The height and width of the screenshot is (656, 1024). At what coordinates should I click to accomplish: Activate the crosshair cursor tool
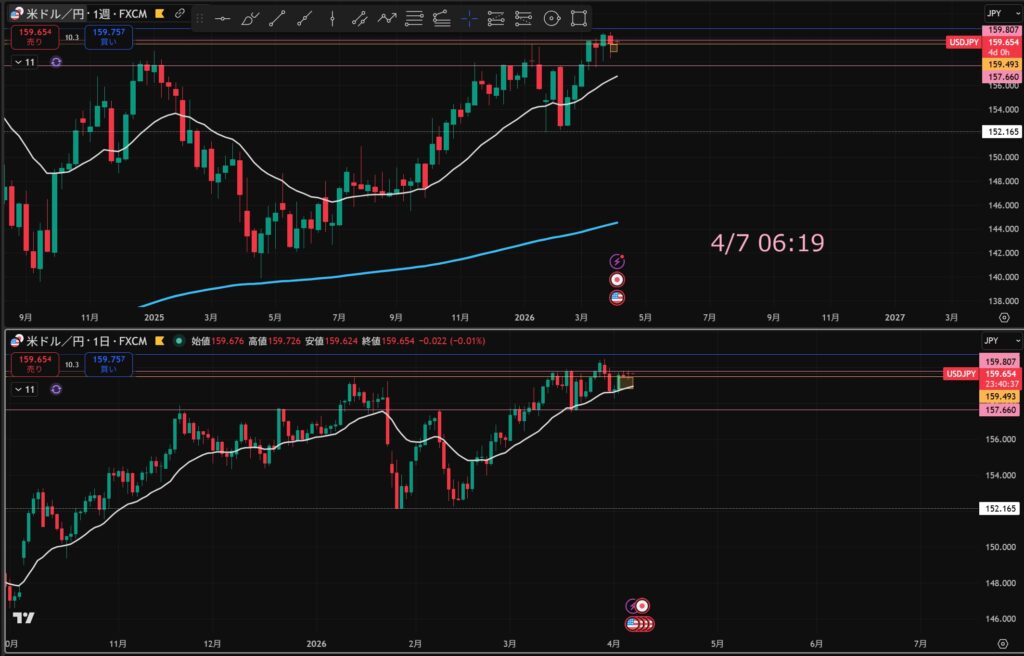(x=468, y=18)
